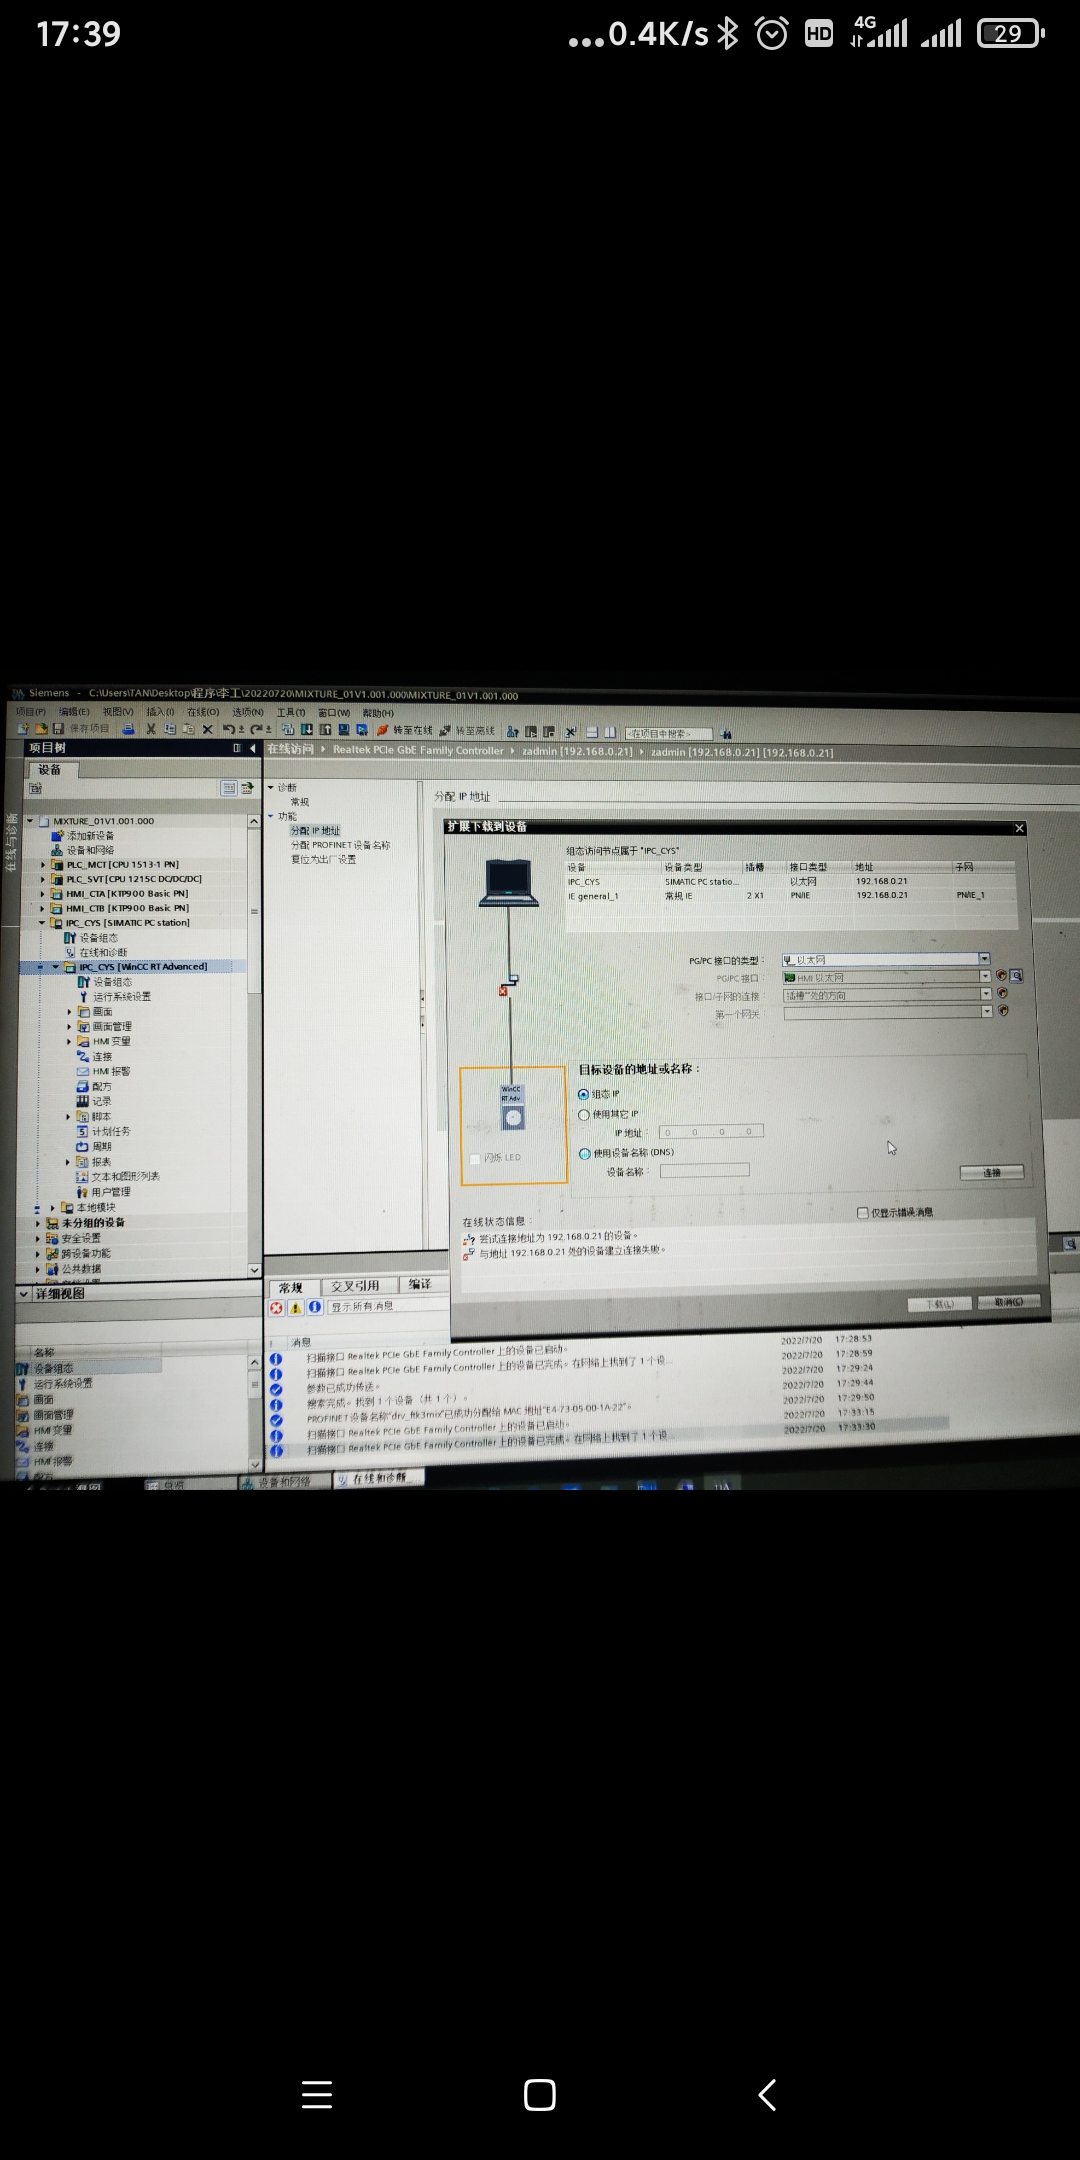The width and height of the screenshot is (1080, 2160).
Task: Click the search icon beside PG/PC interface
Action: point(1017,976)
